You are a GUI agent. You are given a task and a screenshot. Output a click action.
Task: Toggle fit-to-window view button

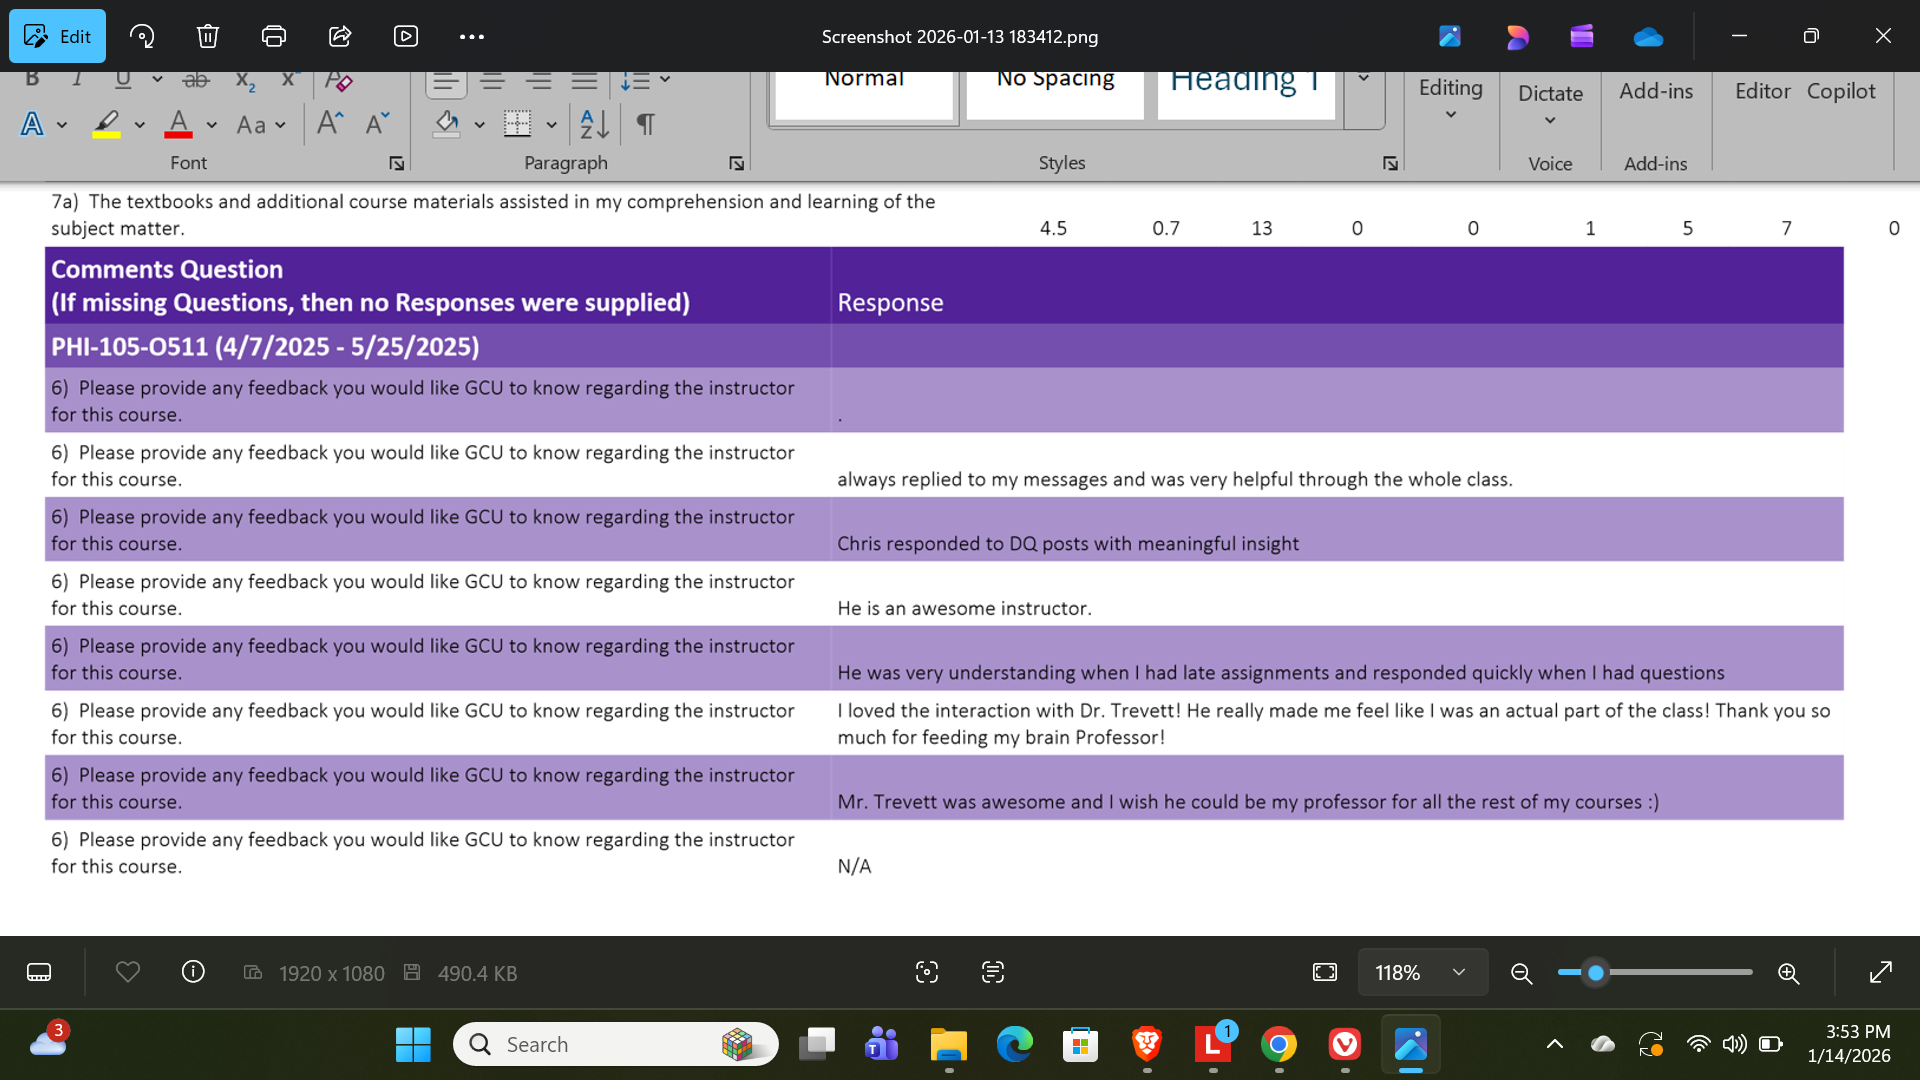click(1324, 972)
